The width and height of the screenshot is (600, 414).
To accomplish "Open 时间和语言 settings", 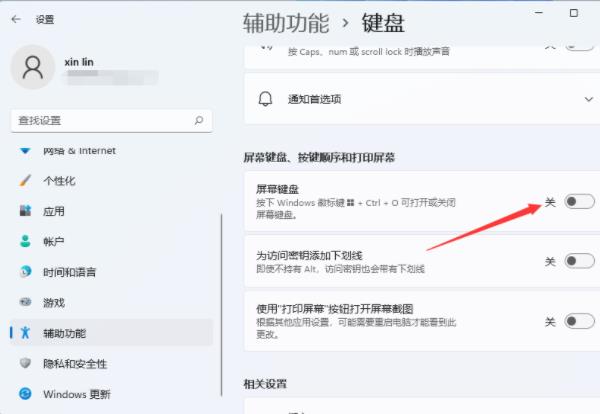I will (x=111, y=272).
